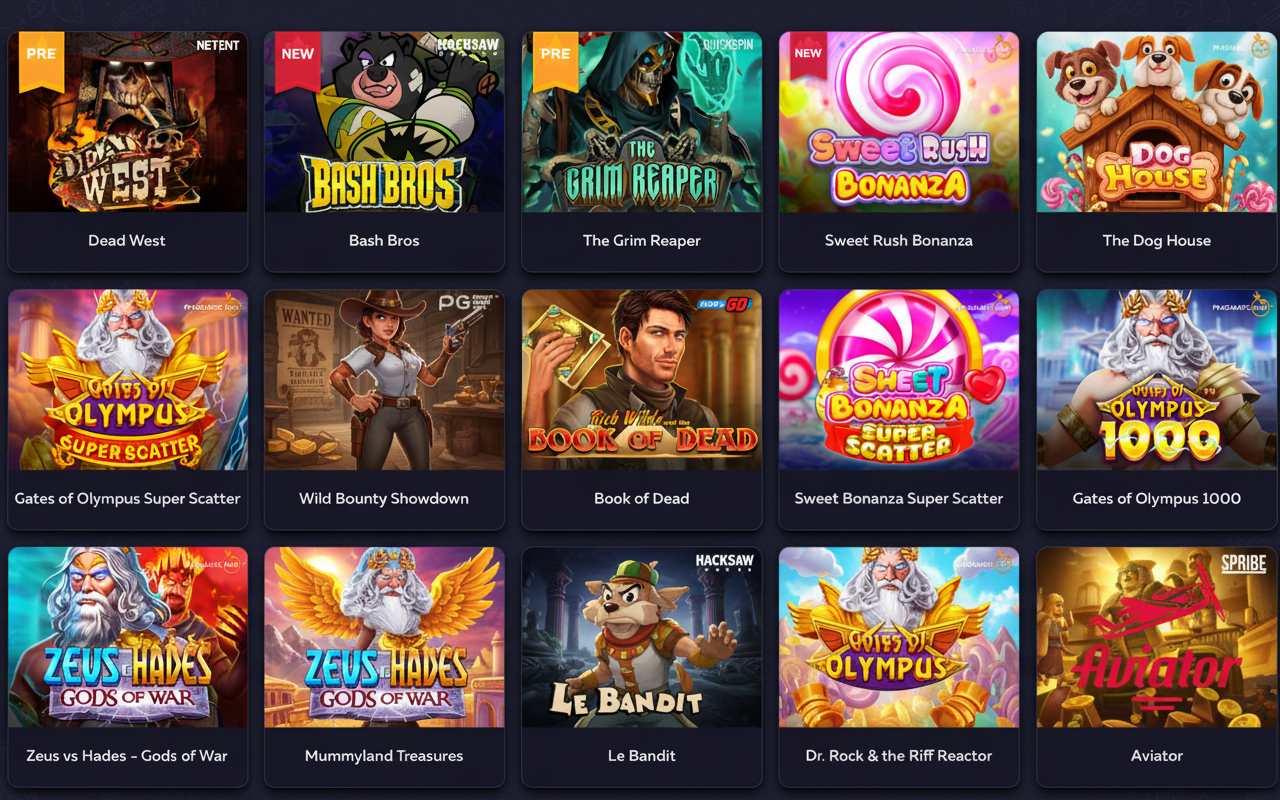Click the PRE ribbon on The Grim Reaper
This screenshot has height=800, width=1280.
[555, 58]
